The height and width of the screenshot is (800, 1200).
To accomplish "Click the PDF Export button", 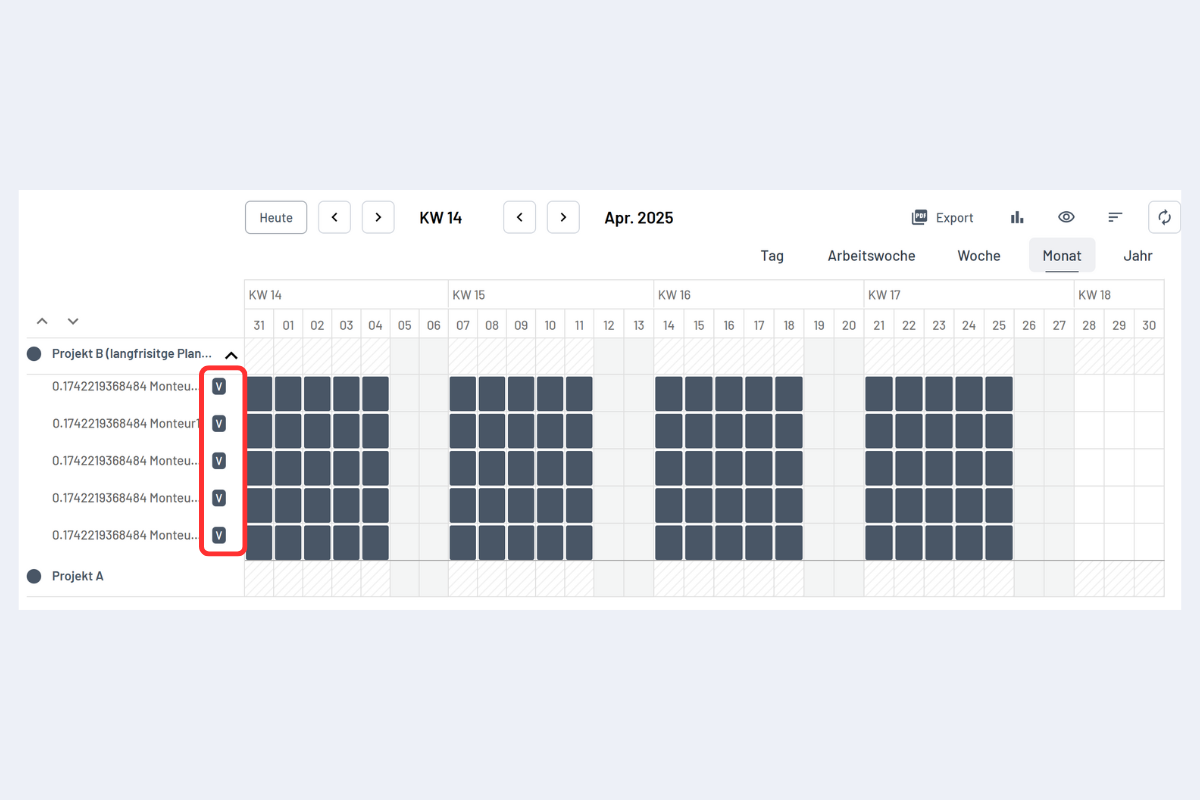I will tap(942, 217).
